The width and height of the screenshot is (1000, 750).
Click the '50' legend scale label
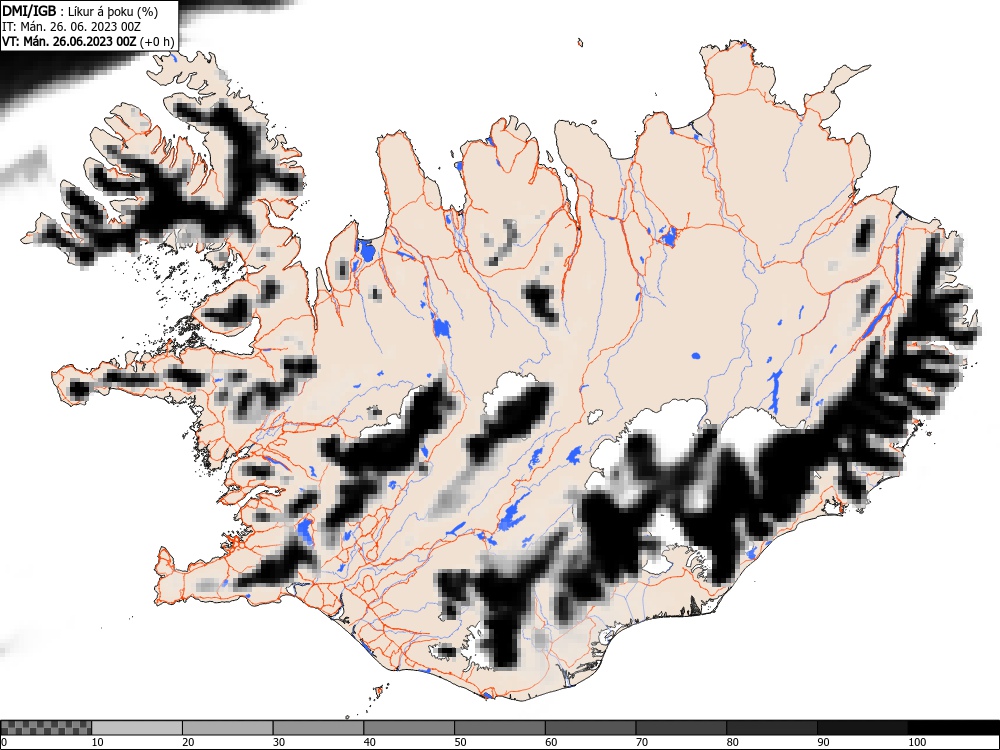(460, 742)
